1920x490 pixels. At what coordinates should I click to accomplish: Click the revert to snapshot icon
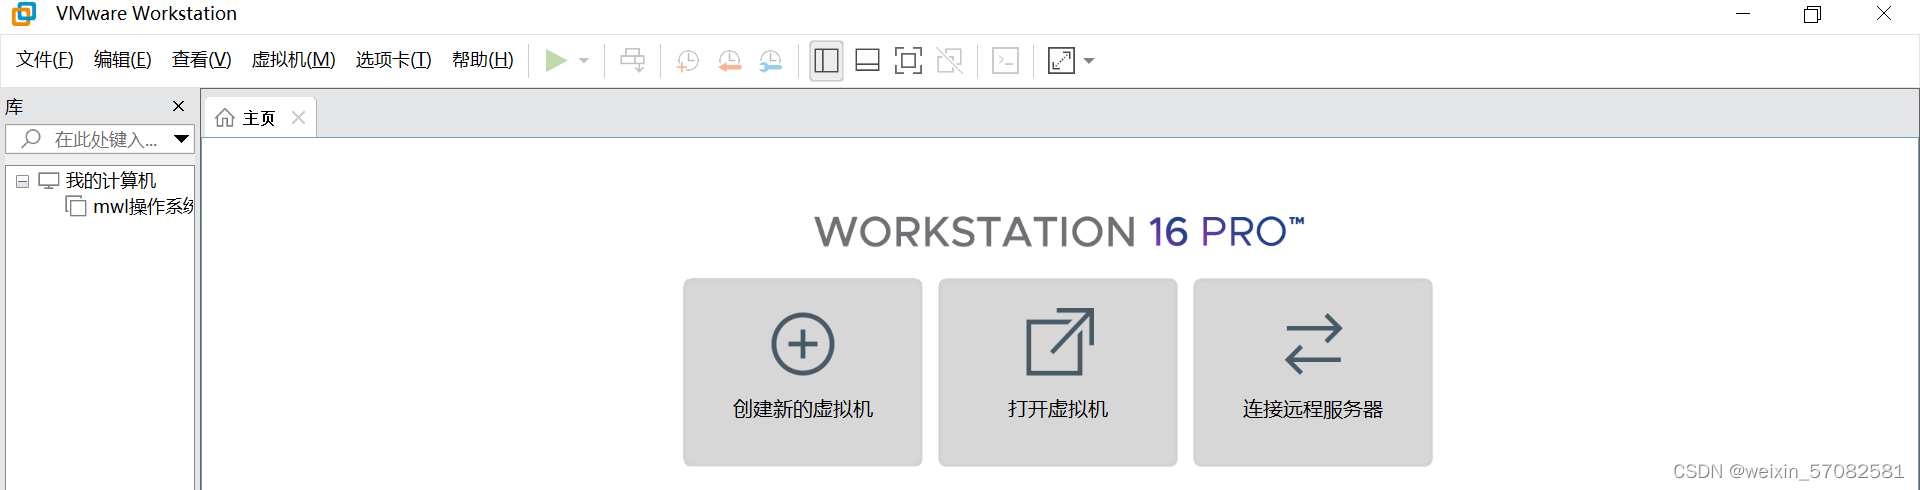(x=730, y=61)
